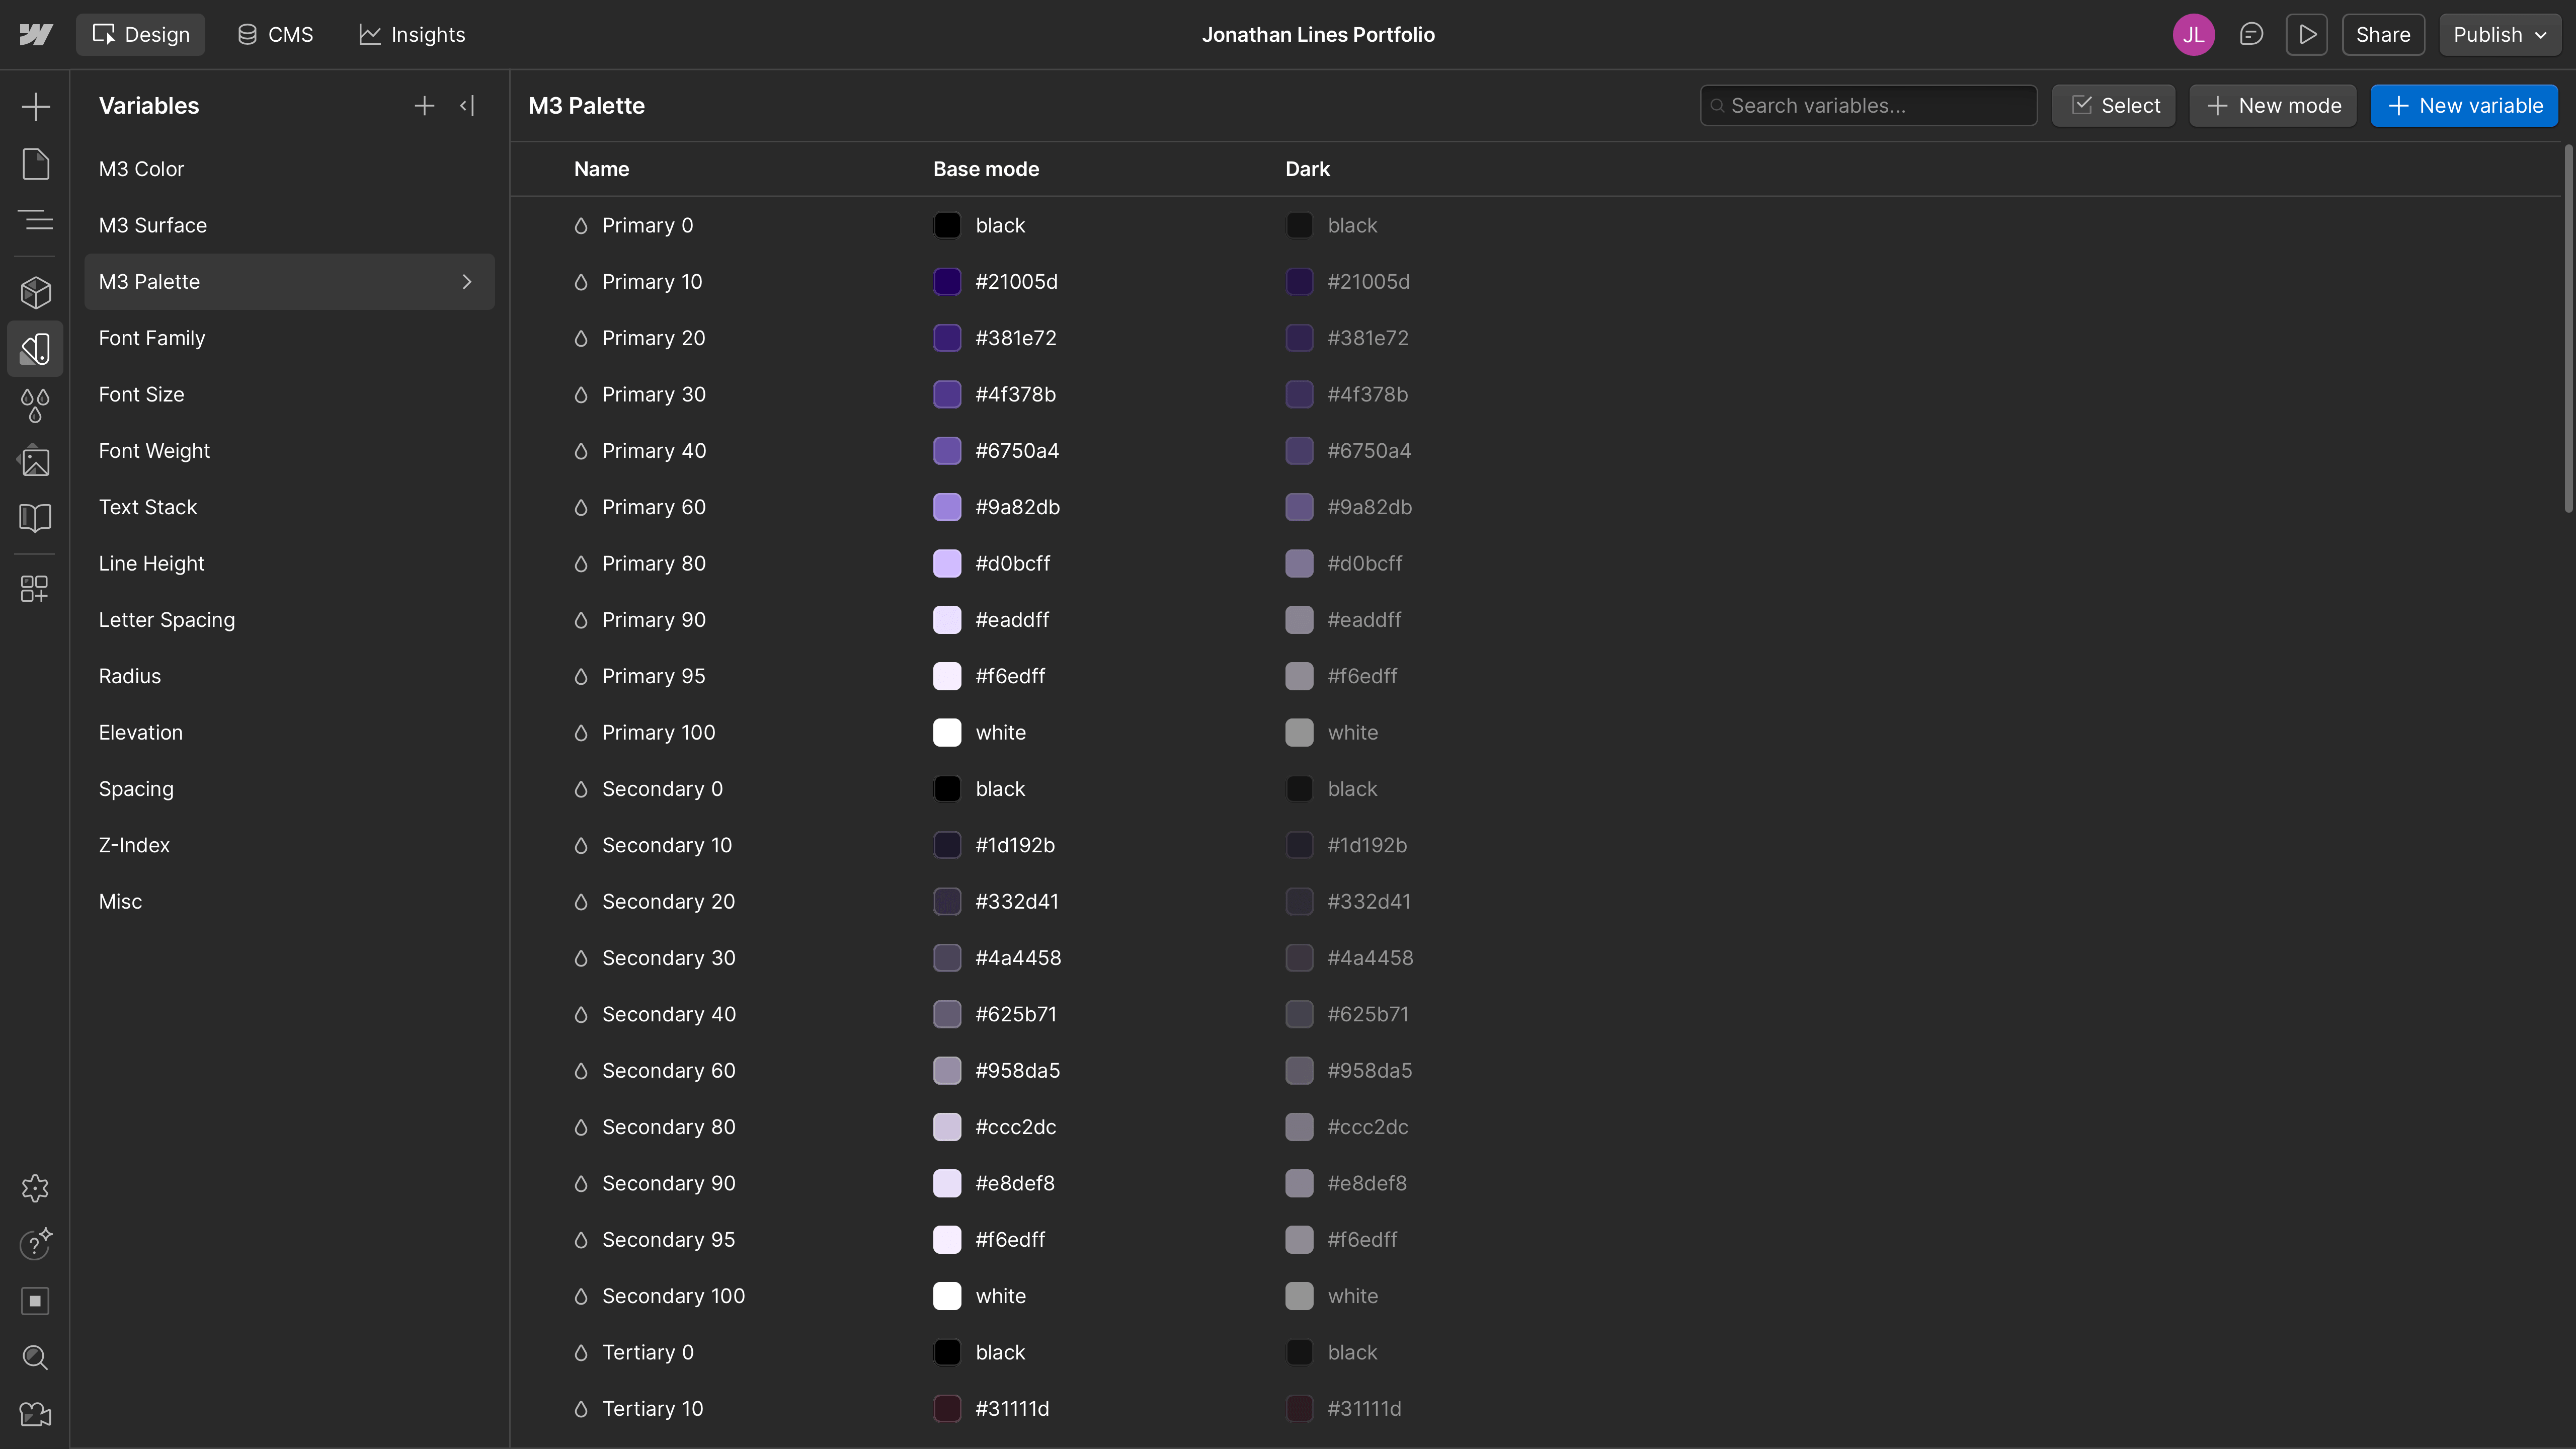Click the Dark mode column header

click(1307, 169)
